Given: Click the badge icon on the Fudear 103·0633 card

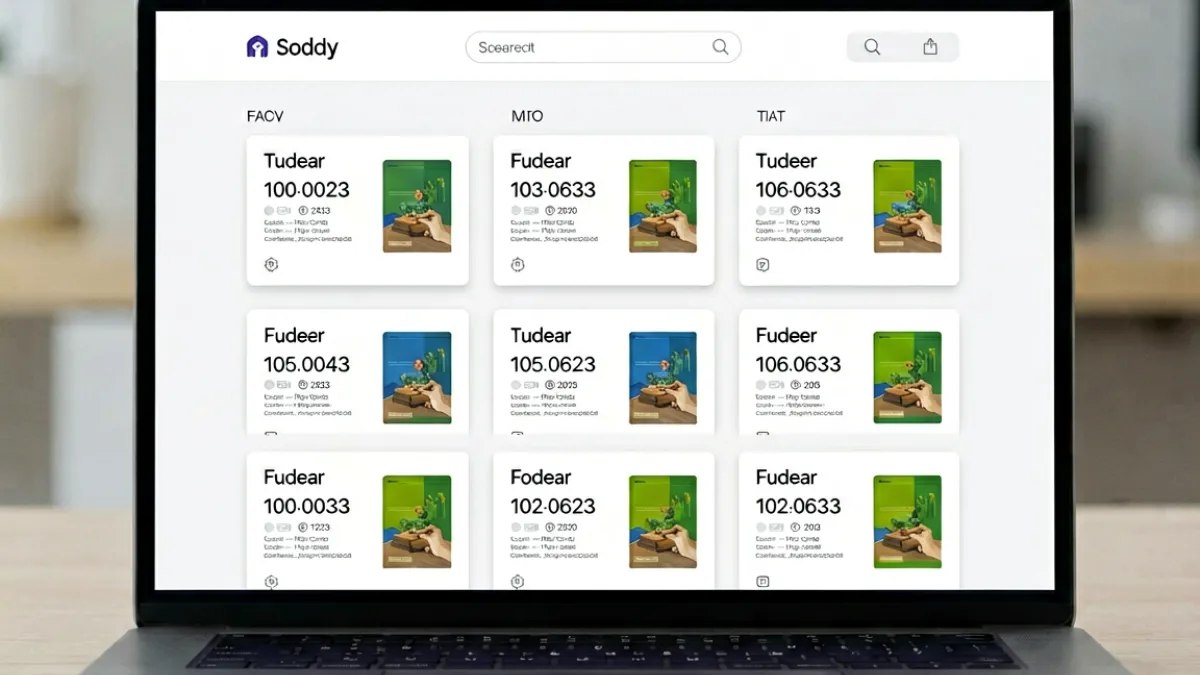Looking at the screenshot, I should point(517,265).
